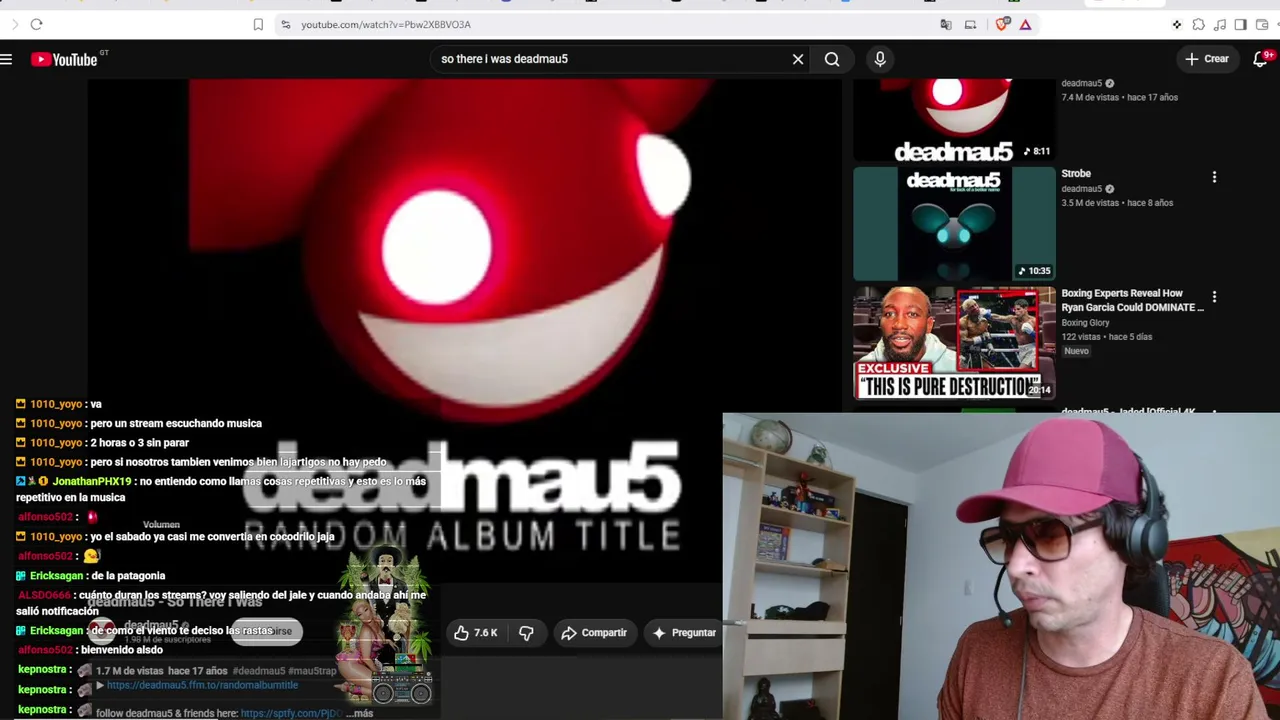Start voice search with the microphone icon
The image size is (1280, 720).
880,59
